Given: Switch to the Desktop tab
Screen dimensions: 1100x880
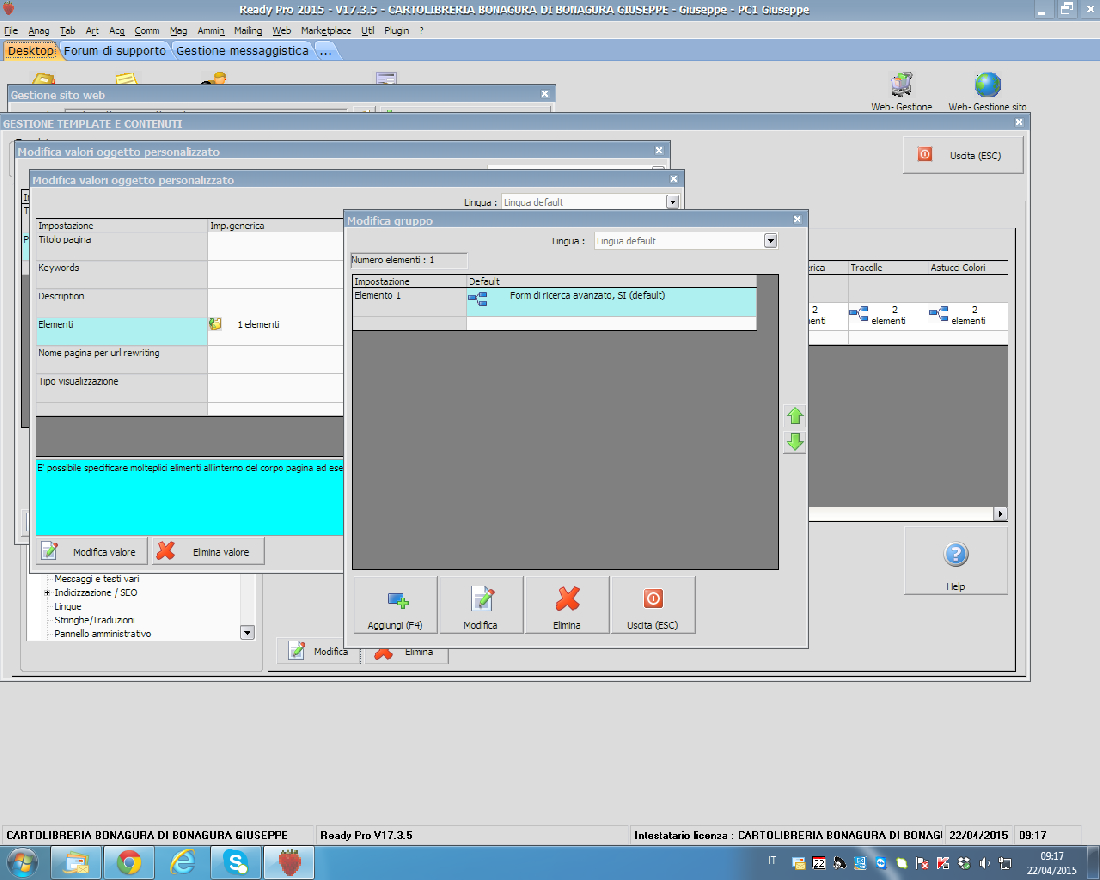Looking at the screenshot, I should click(31, 51).
